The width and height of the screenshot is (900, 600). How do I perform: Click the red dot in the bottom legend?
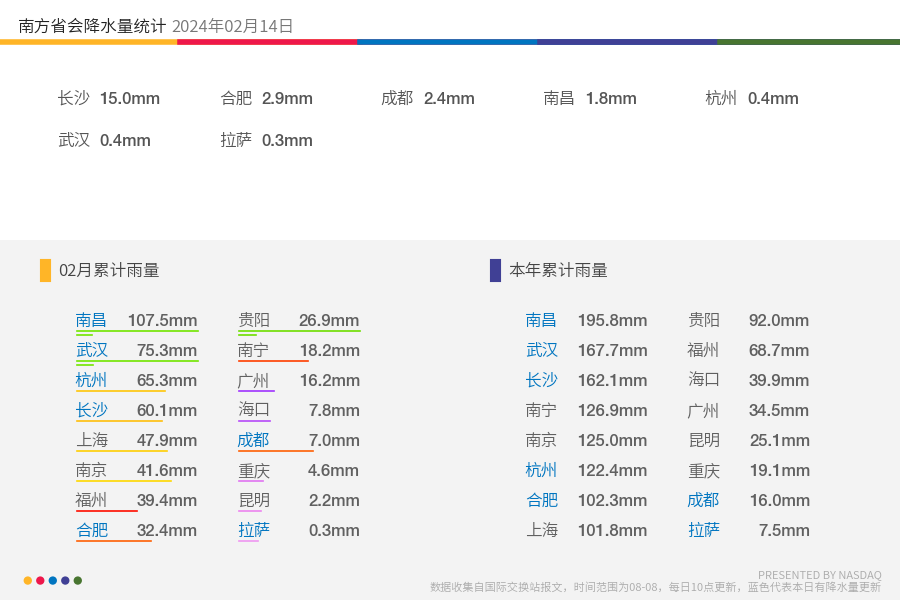pyautogui.click(x=40, y=580)
